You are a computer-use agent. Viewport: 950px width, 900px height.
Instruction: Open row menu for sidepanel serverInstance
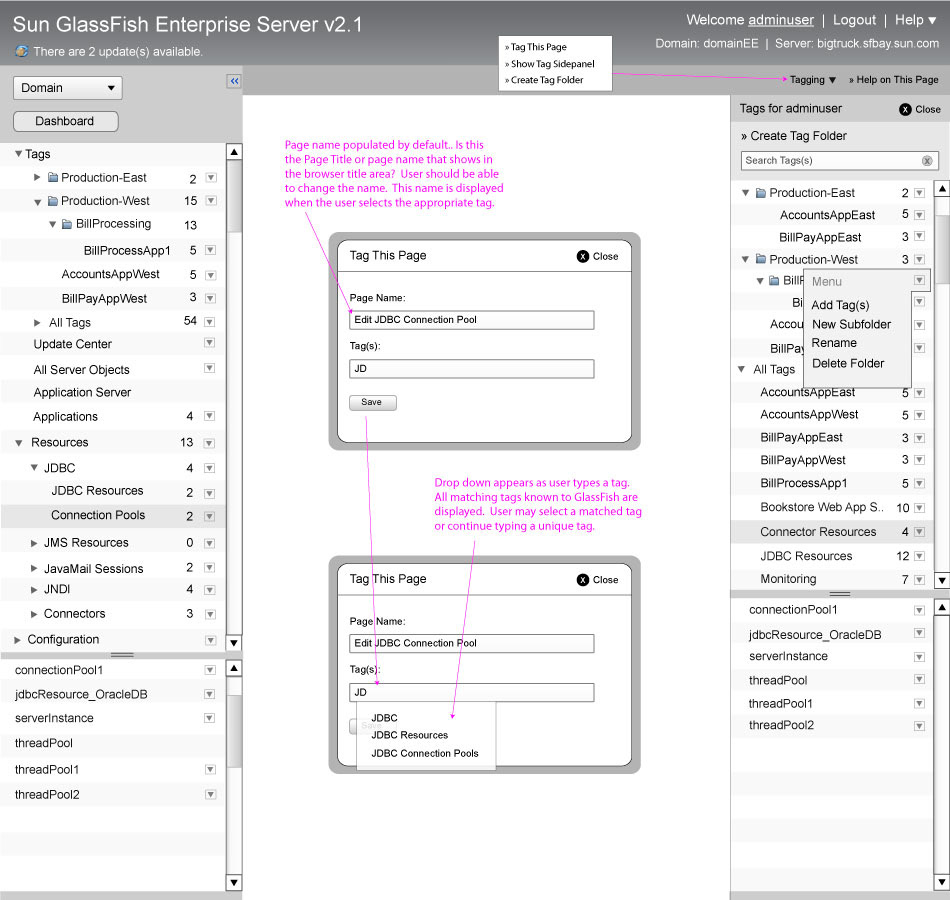pyautogui.click(x=920, y=657)
